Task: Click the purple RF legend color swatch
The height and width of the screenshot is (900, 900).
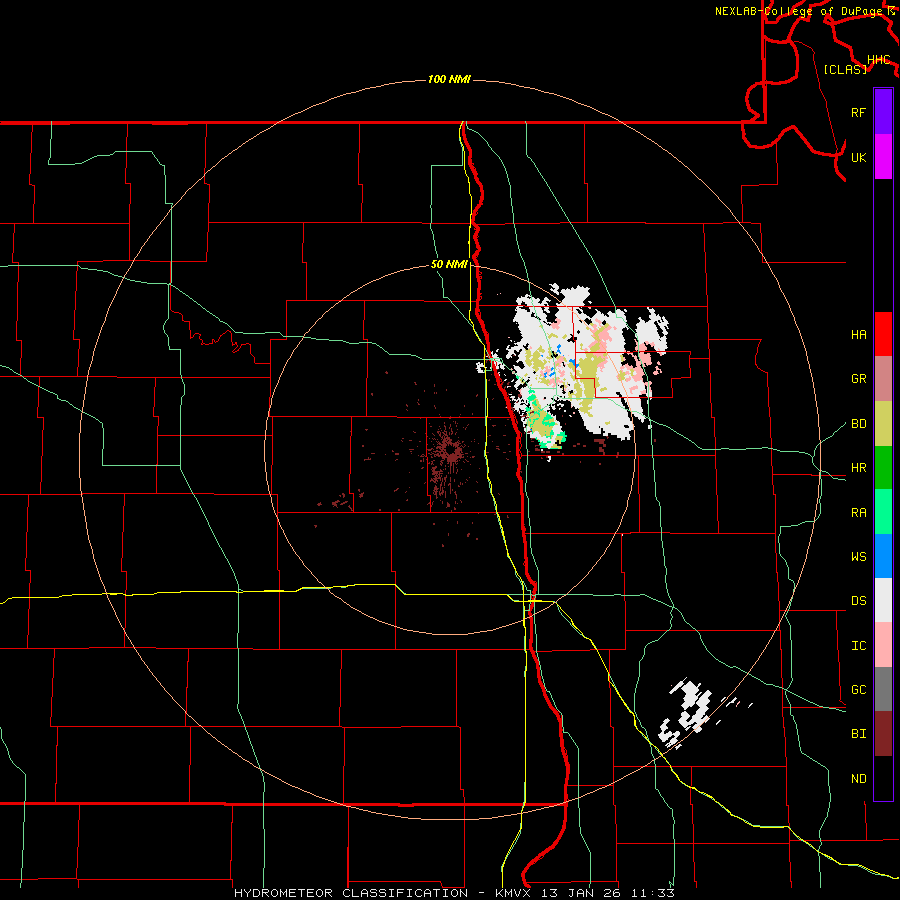Action: point(883,112)
